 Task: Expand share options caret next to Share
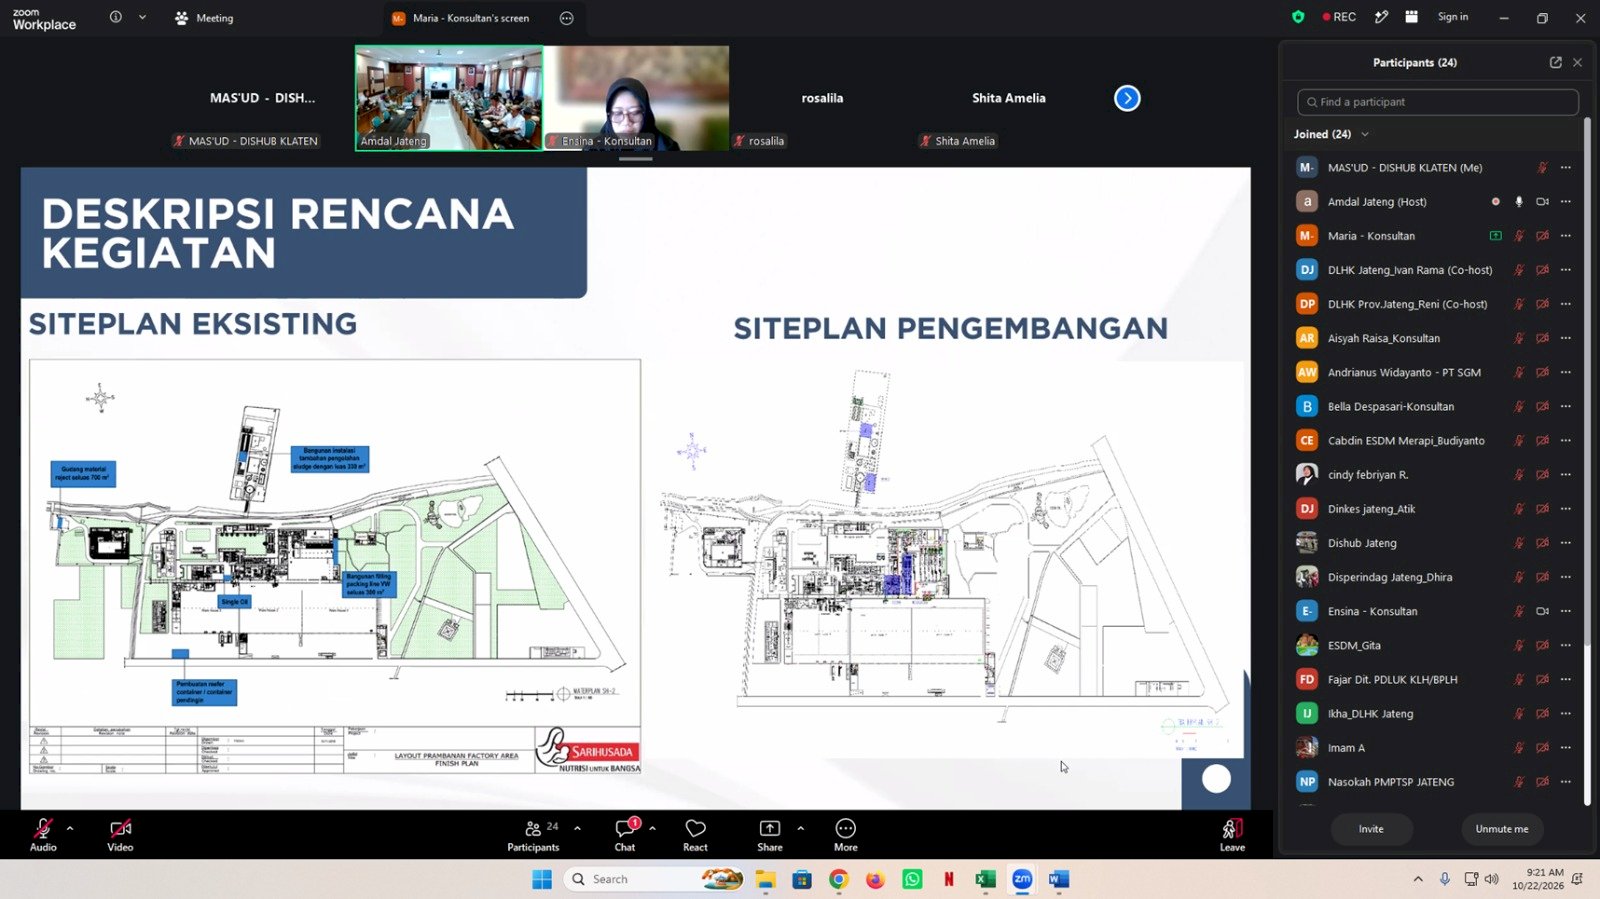pos(800,828)
